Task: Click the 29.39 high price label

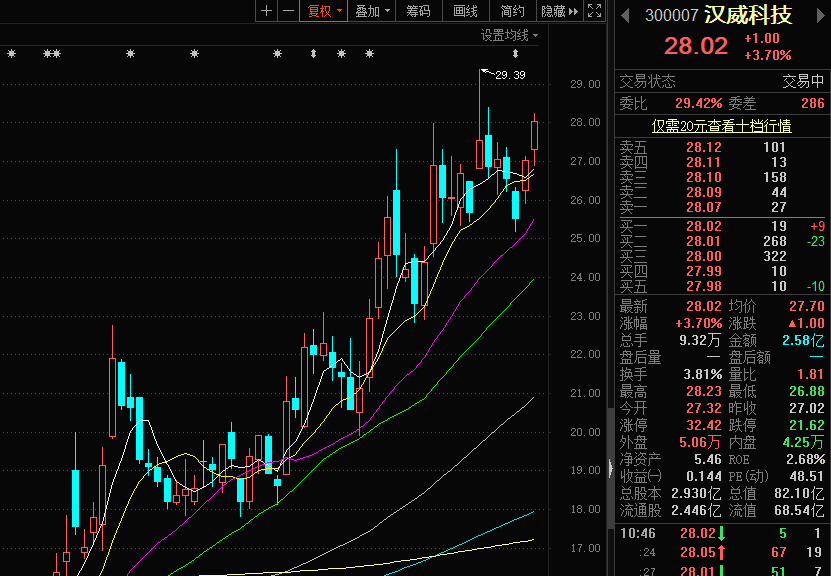Action: point(510,75)
